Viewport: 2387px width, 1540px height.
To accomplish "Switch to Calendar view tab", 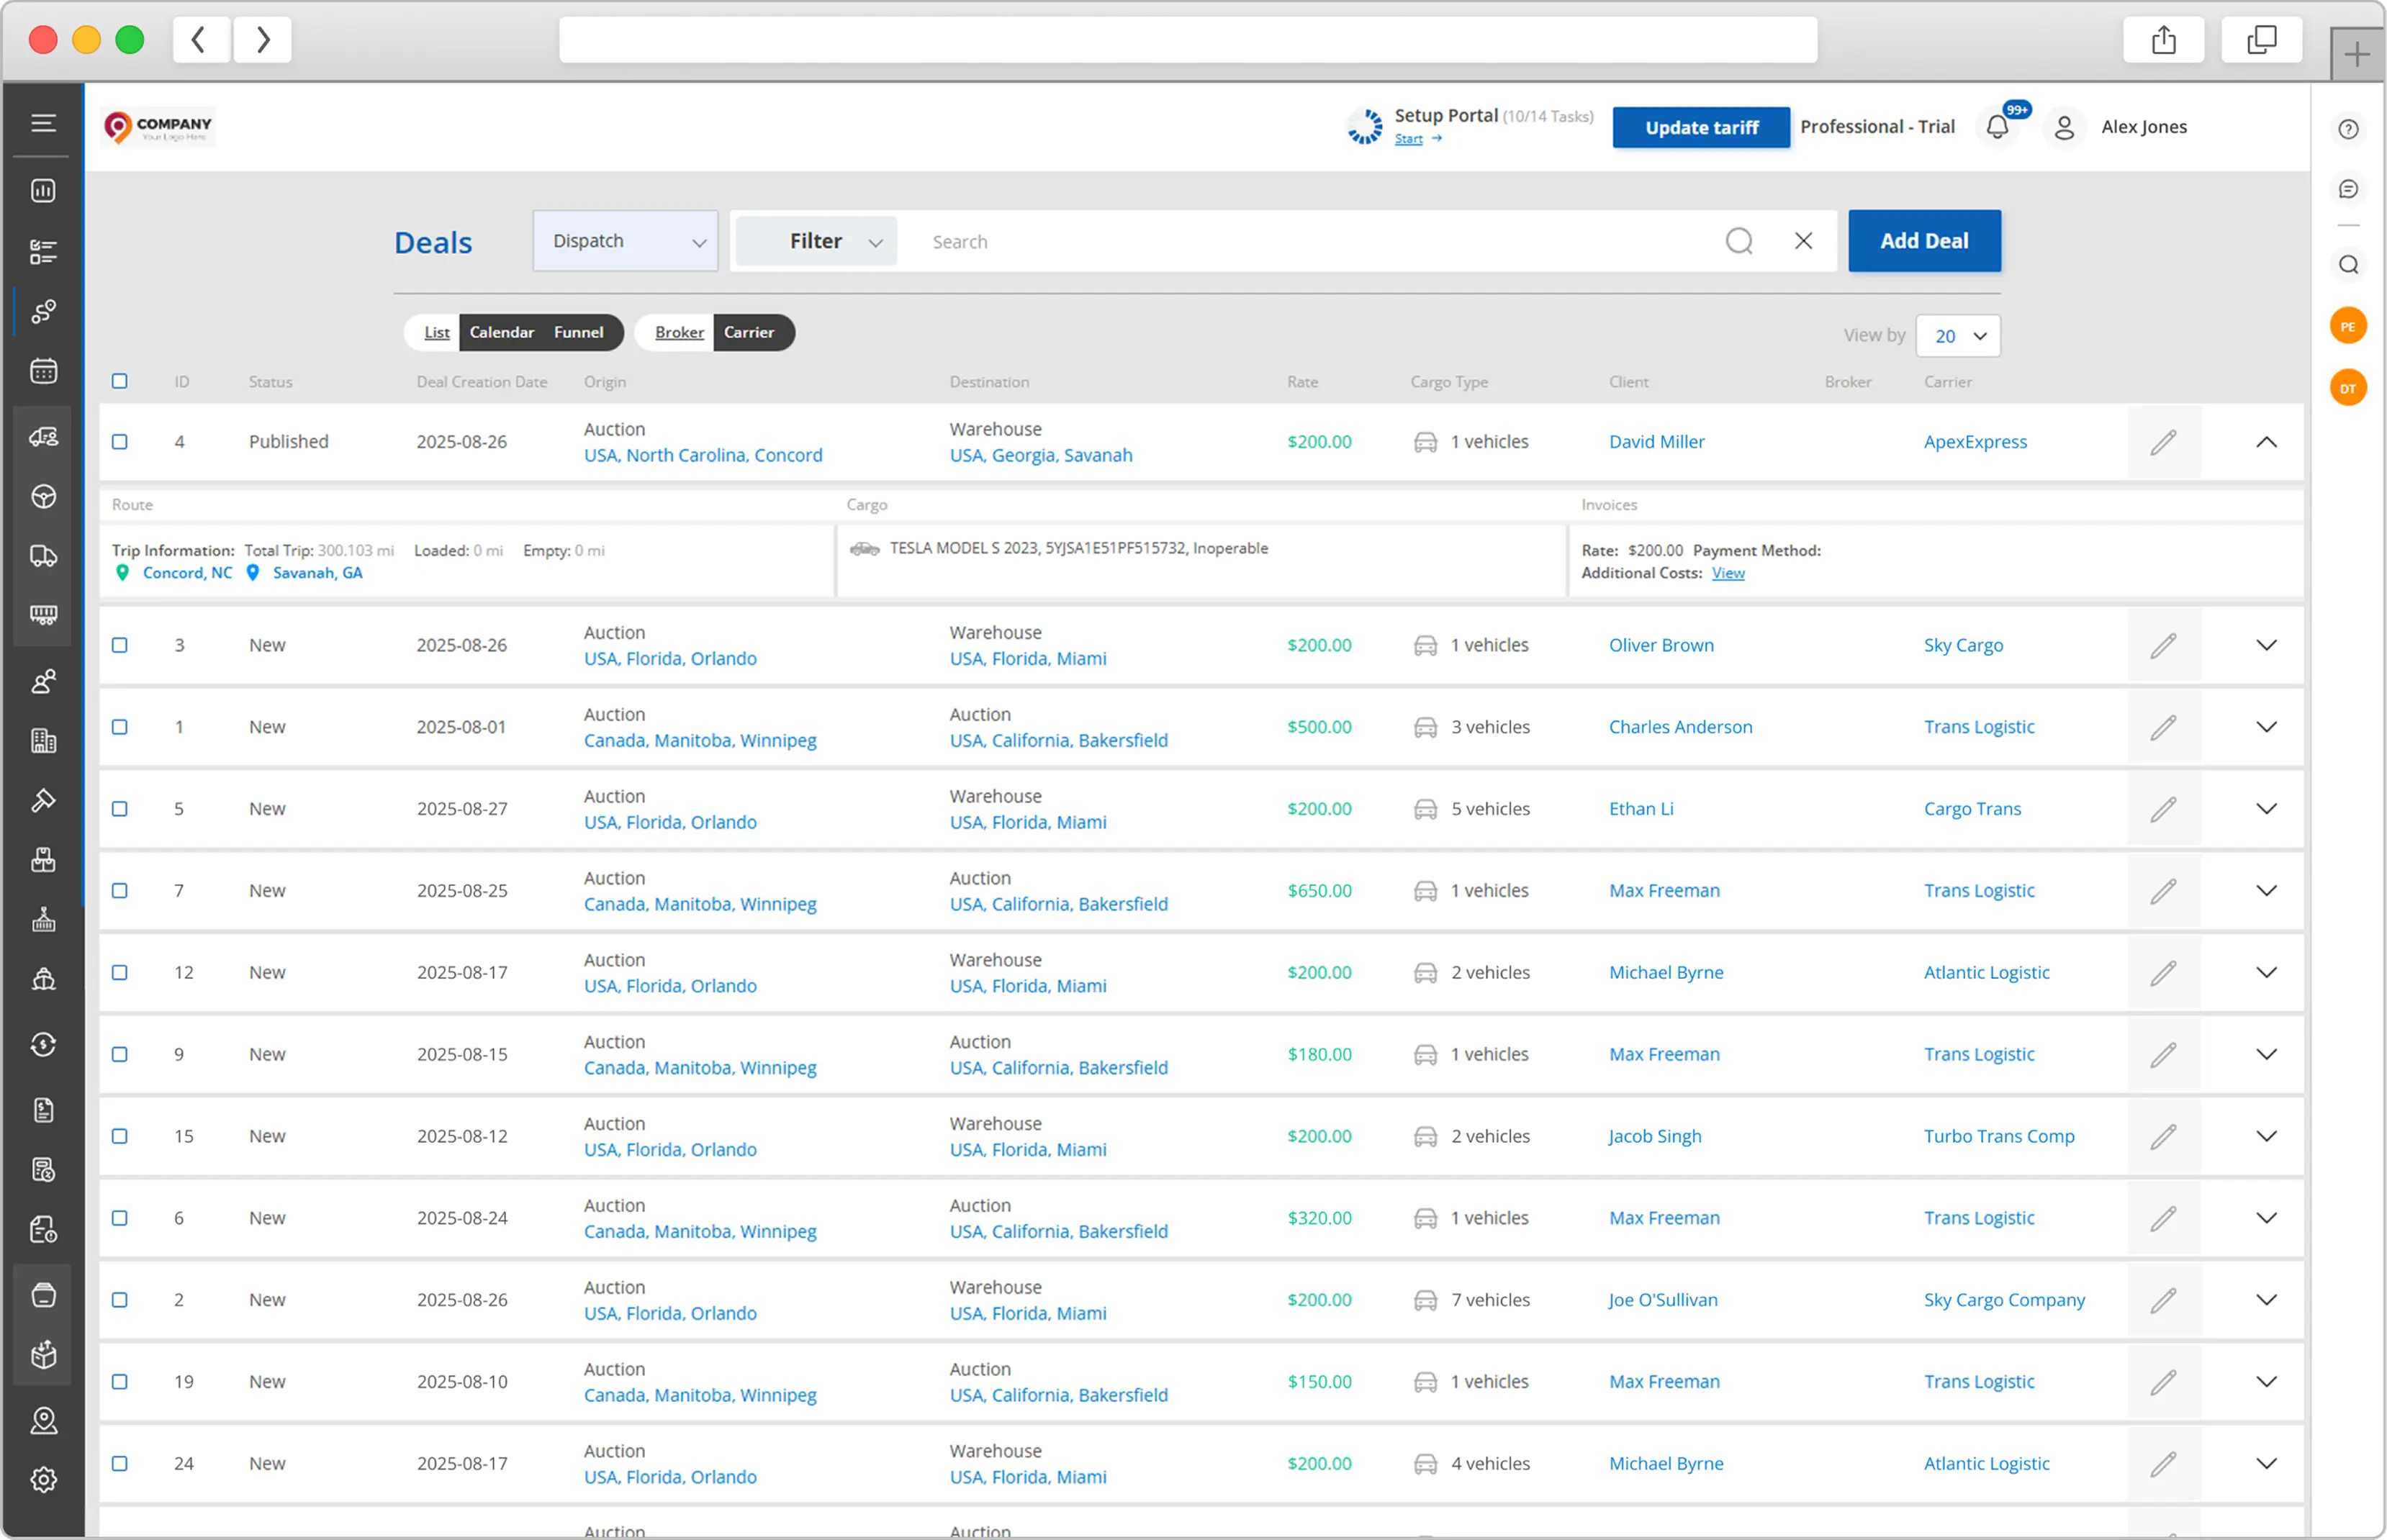I will coord(501,333).
